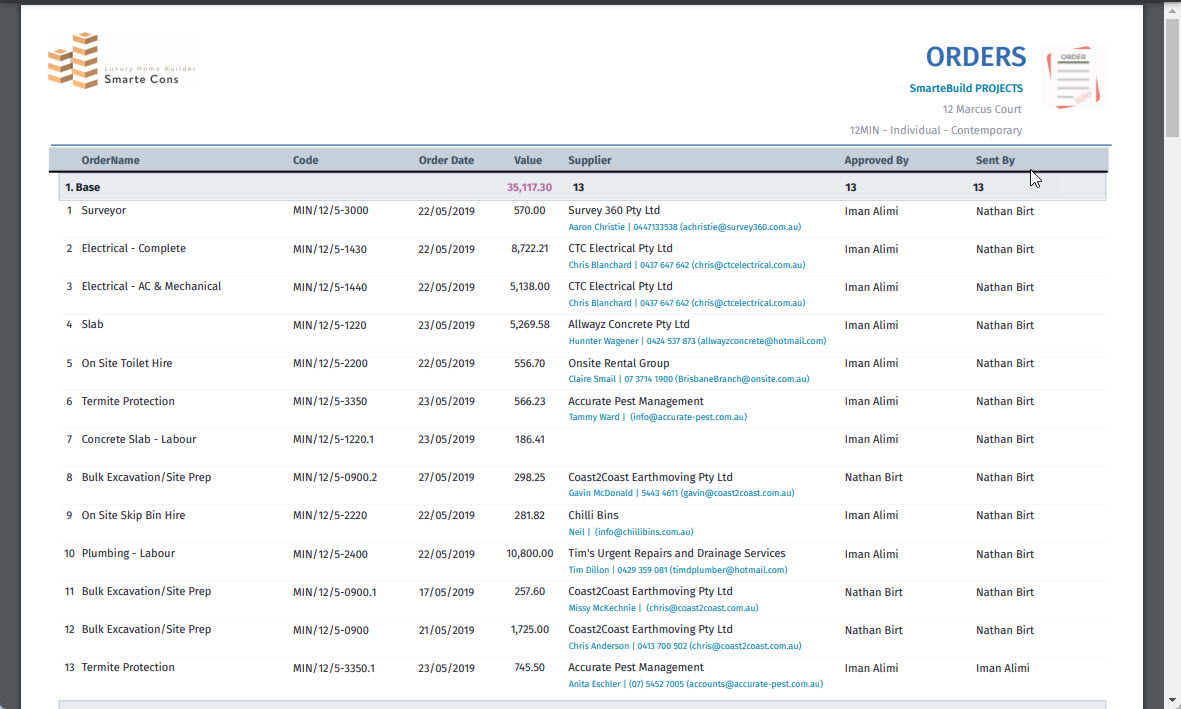This screenshot has height=709, width=1181.
Task: Click the Approved By column header
Action: [876, 160]
